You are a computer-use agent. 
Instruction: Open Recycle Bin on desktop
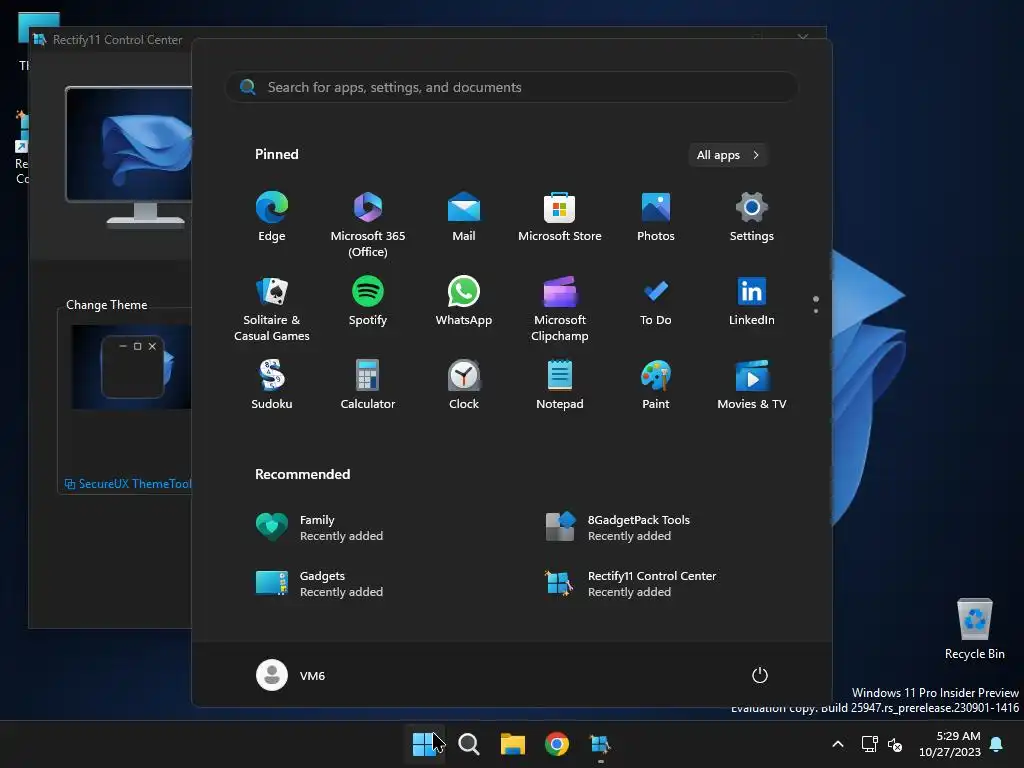tap(974, 630)
